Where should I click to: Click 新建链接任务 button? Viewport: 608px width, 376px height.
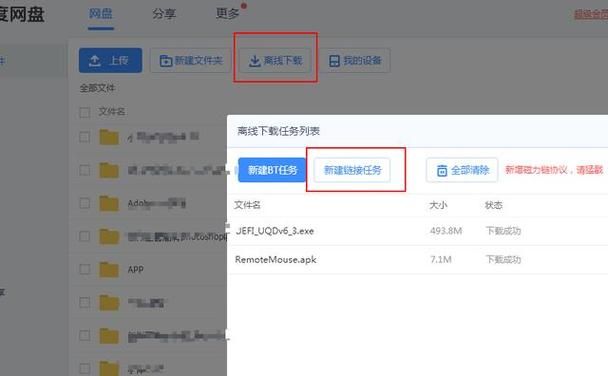[x=352, y=170]
